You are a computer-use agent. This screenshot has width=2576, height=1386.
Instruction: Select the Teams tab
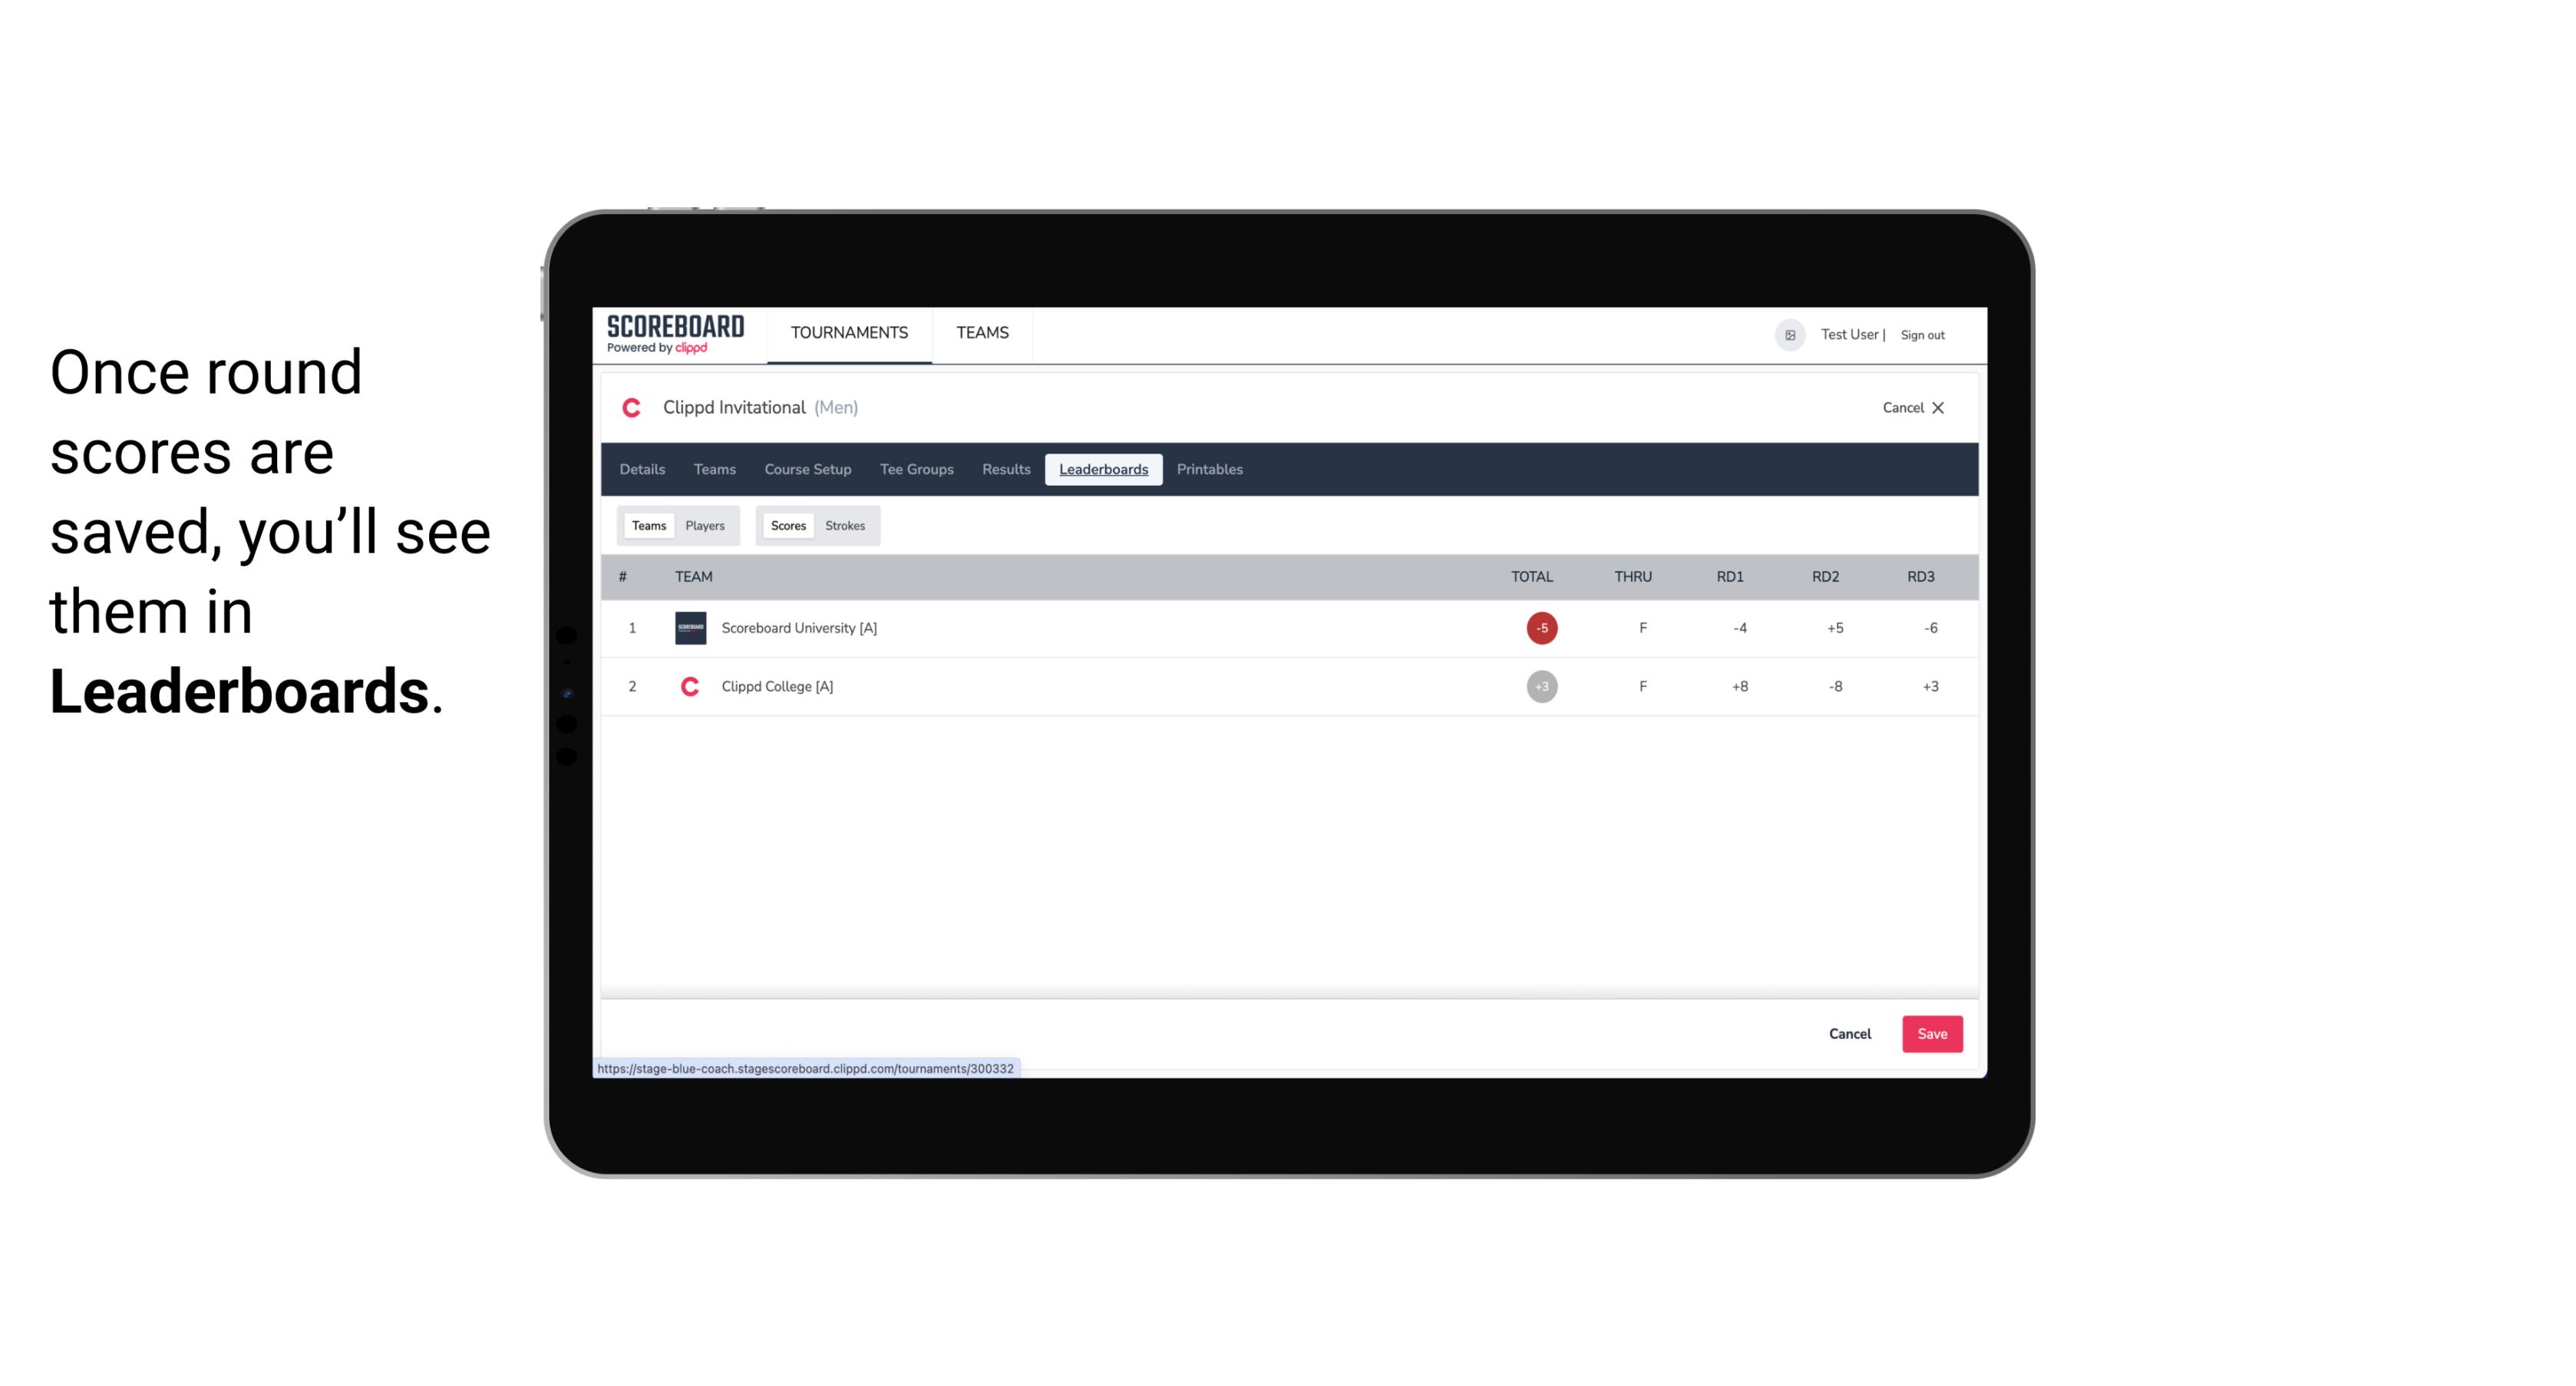click(x=647, y=526)
